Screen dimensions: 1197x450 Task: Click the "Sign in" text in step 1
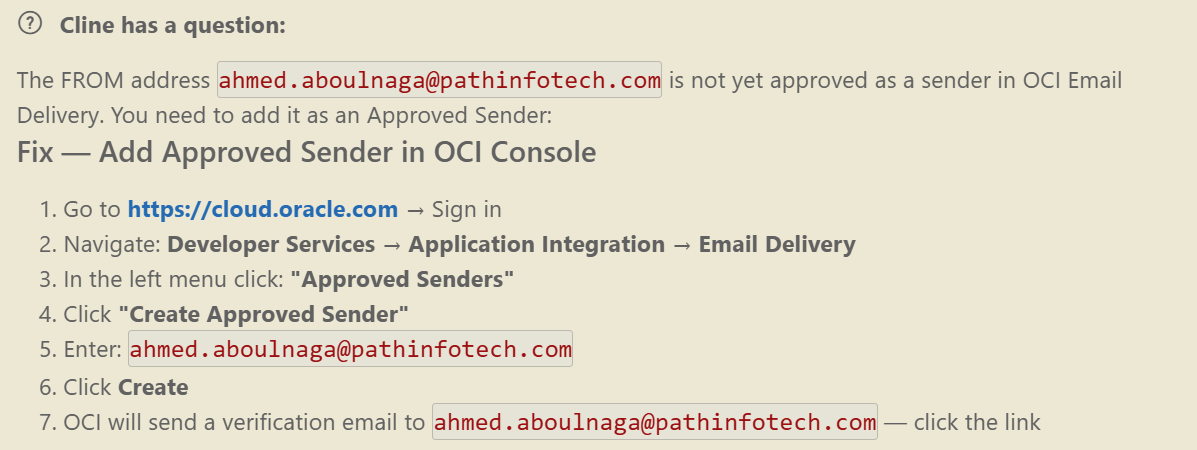(x=466, y=210)
